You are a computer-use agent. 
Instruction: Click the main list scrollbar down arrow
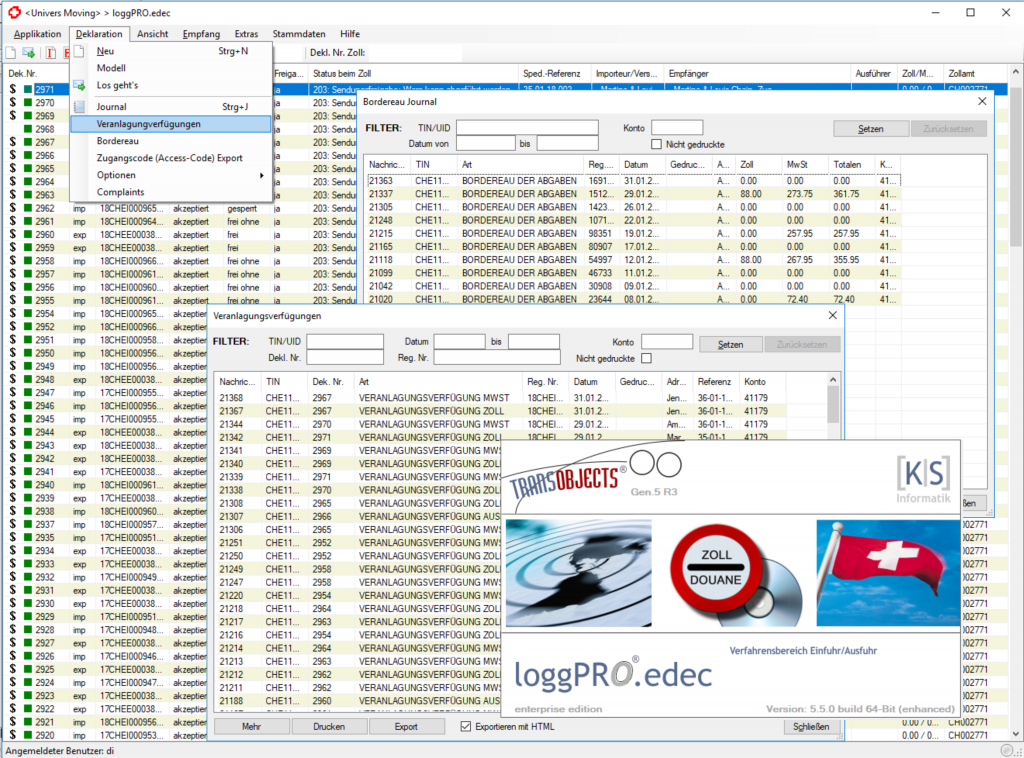[x=1016, y=734]
